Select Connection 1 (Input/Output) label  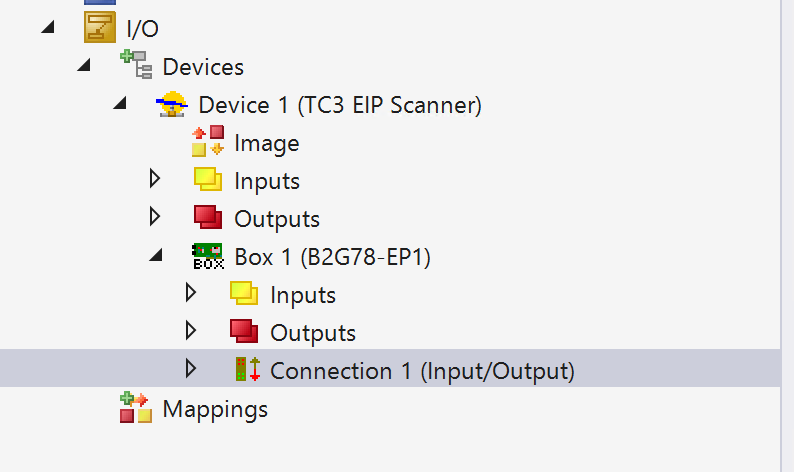(x=422, y=371)
